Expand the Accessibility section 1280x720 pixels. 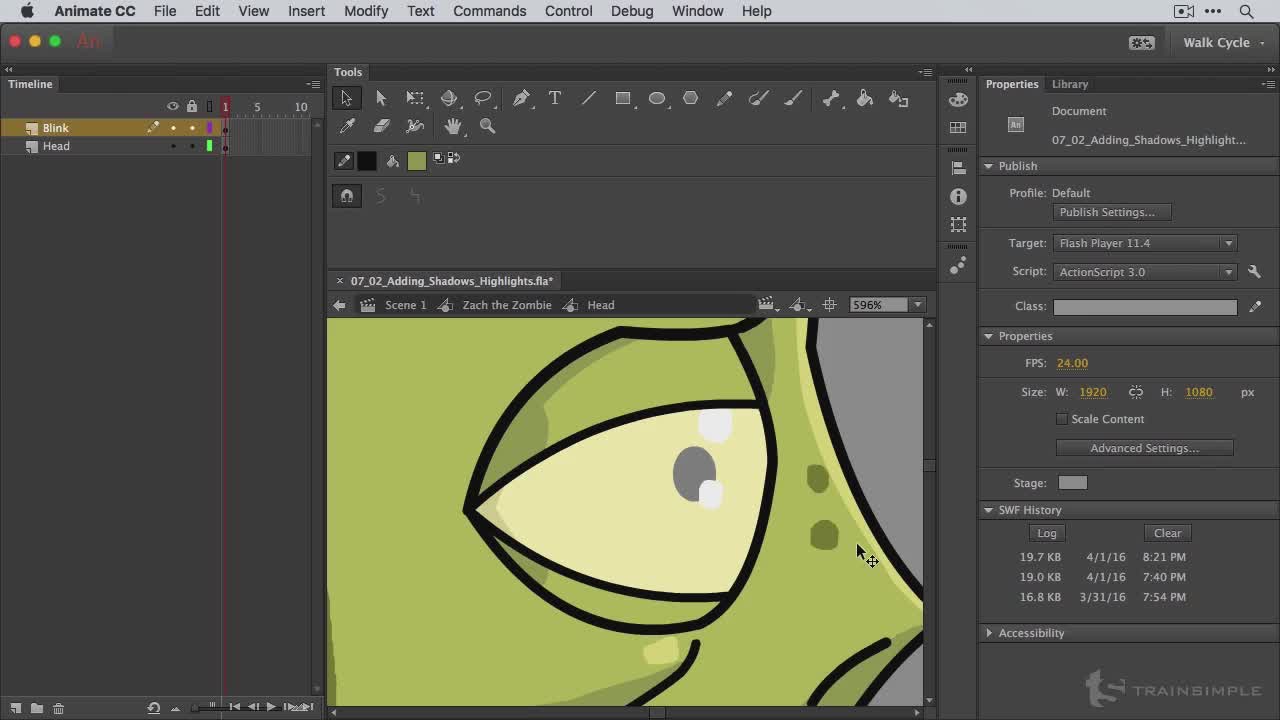pos(989,633)
